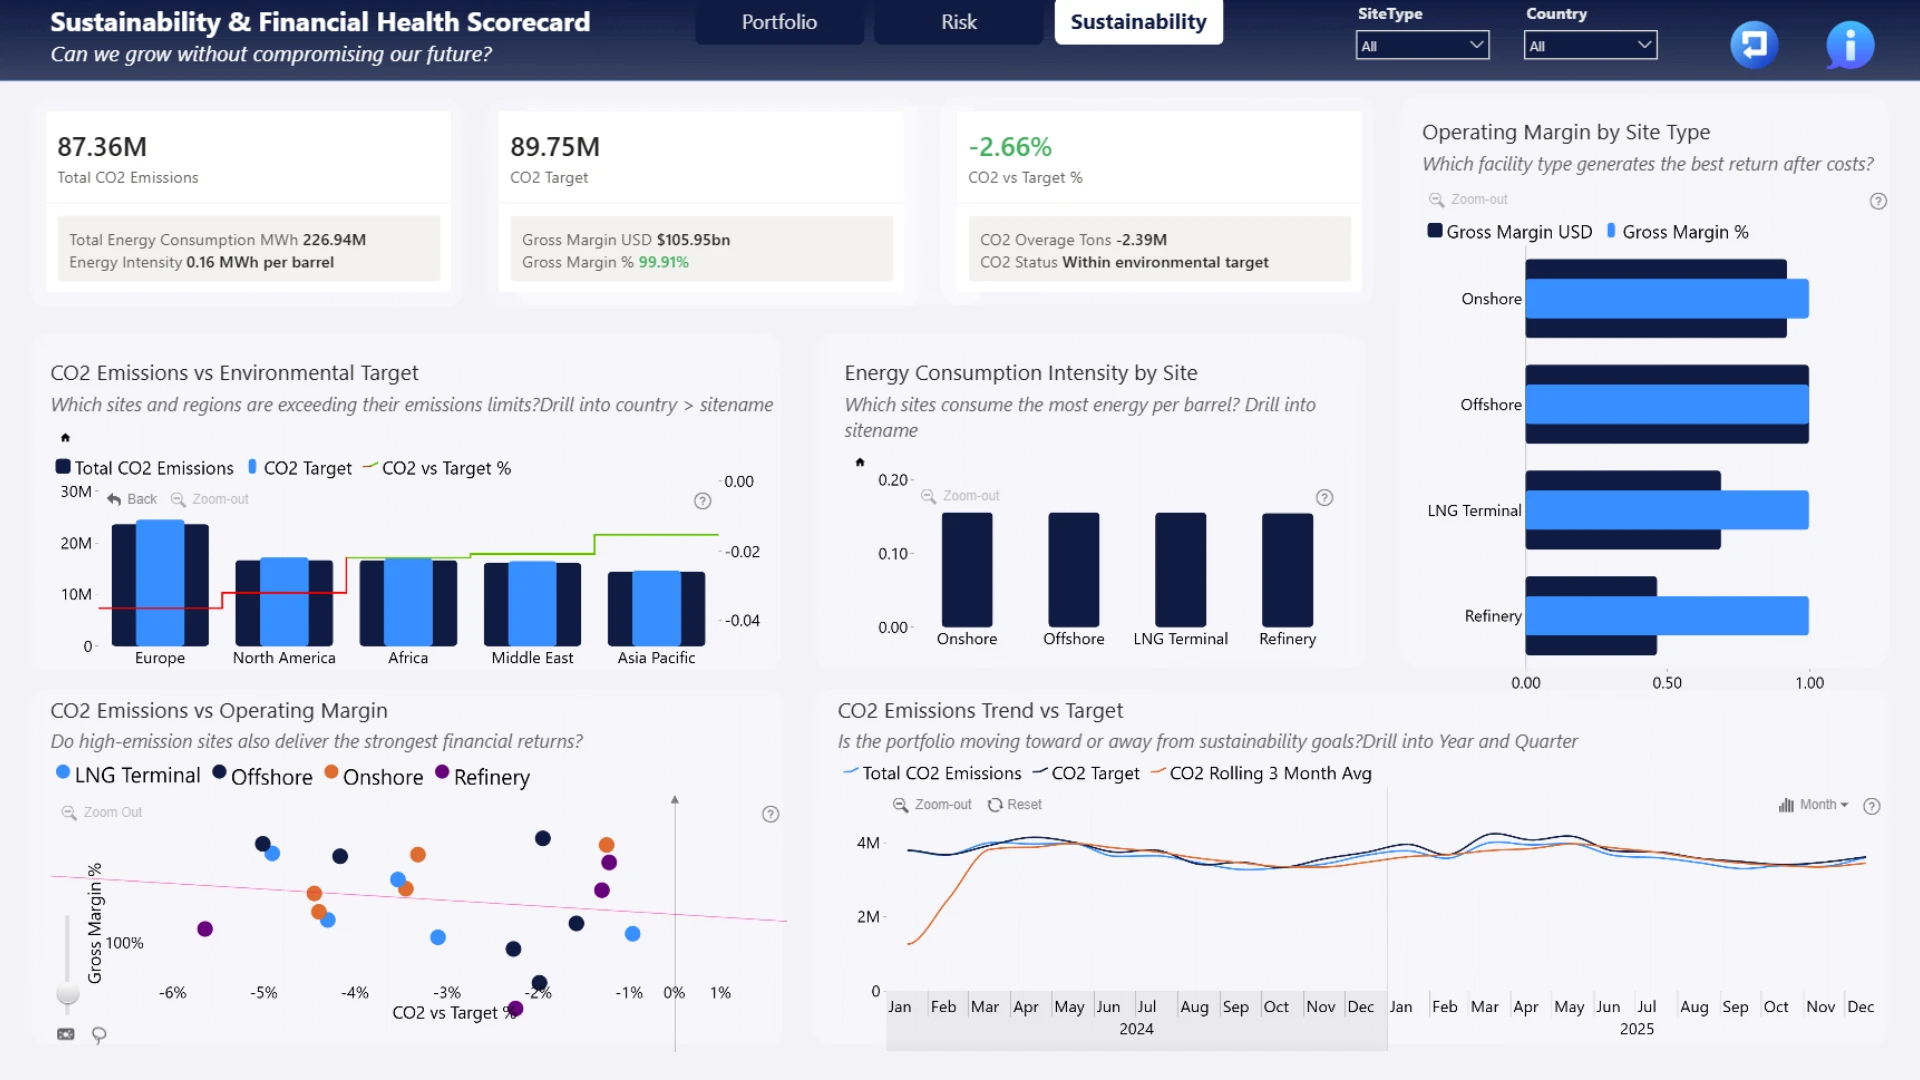1920x1080 pixels.
Task: Open the Country dropdown
Action: pyautogui.click(x=1590, y=45)
